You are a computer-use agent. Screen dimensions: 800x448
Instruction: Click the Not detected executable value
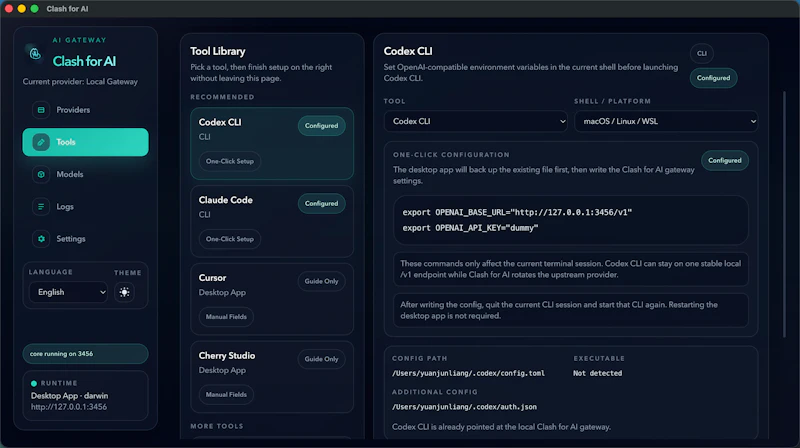[x=597, y=373]
